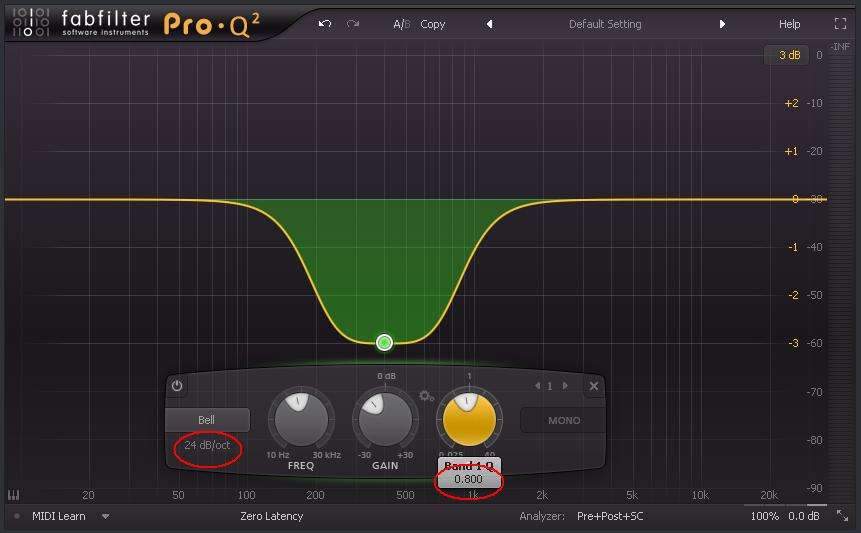The height and width of the screenshot is (533, 861).
Task: Click the undo arrow icon
Action: (325, 24)
